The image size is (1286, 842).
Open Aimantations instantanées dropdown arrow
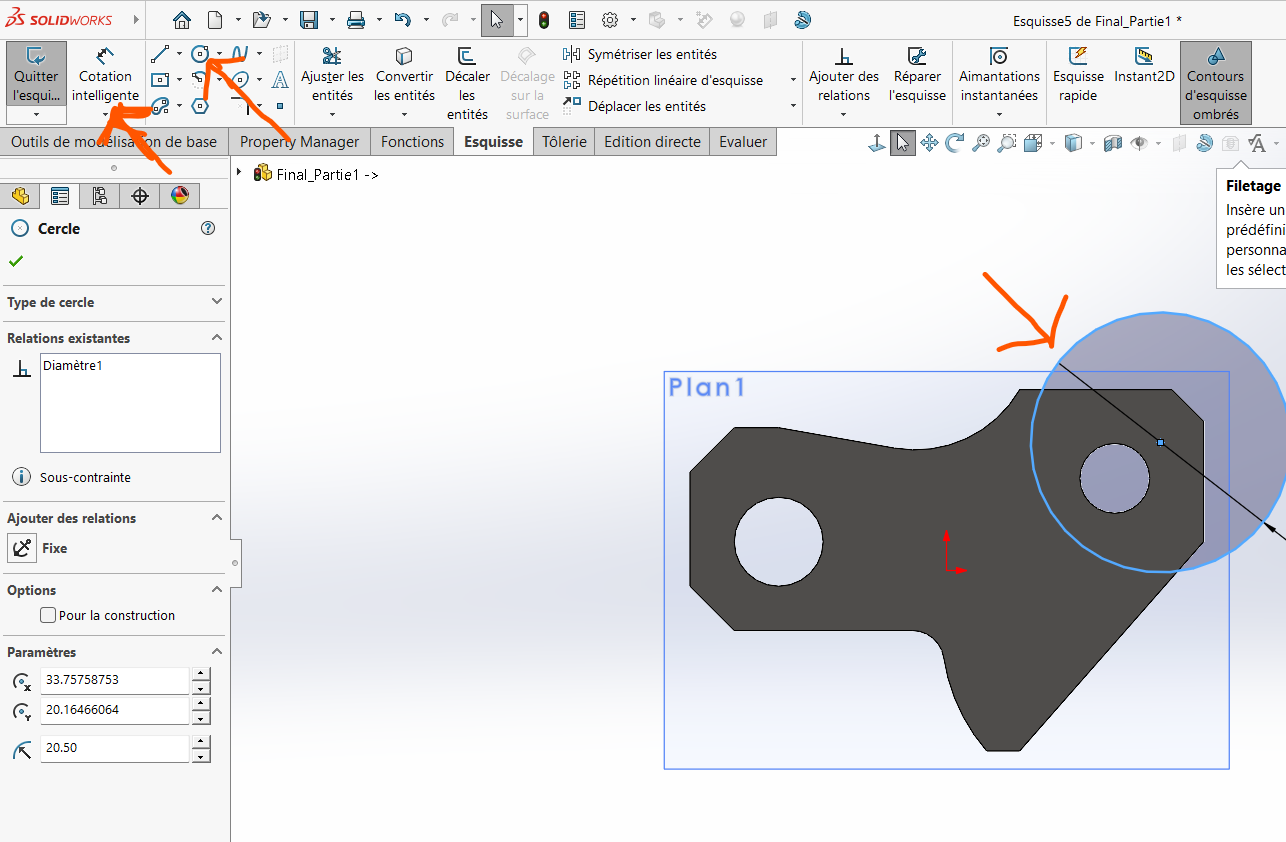tap(998, 115)
